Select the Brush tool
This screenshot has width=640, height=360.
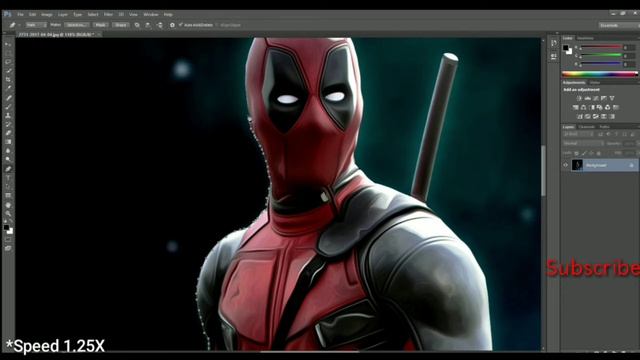(x=8, y=107)
